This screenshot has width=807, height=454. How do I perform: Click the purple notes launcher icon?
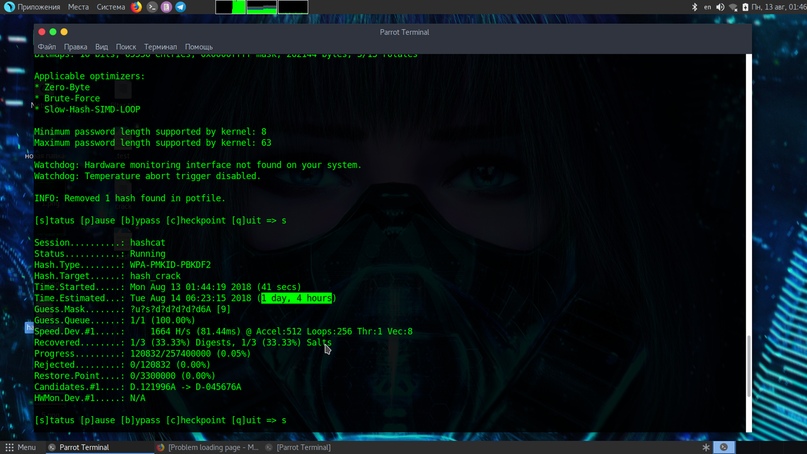(x=166, y=7)
